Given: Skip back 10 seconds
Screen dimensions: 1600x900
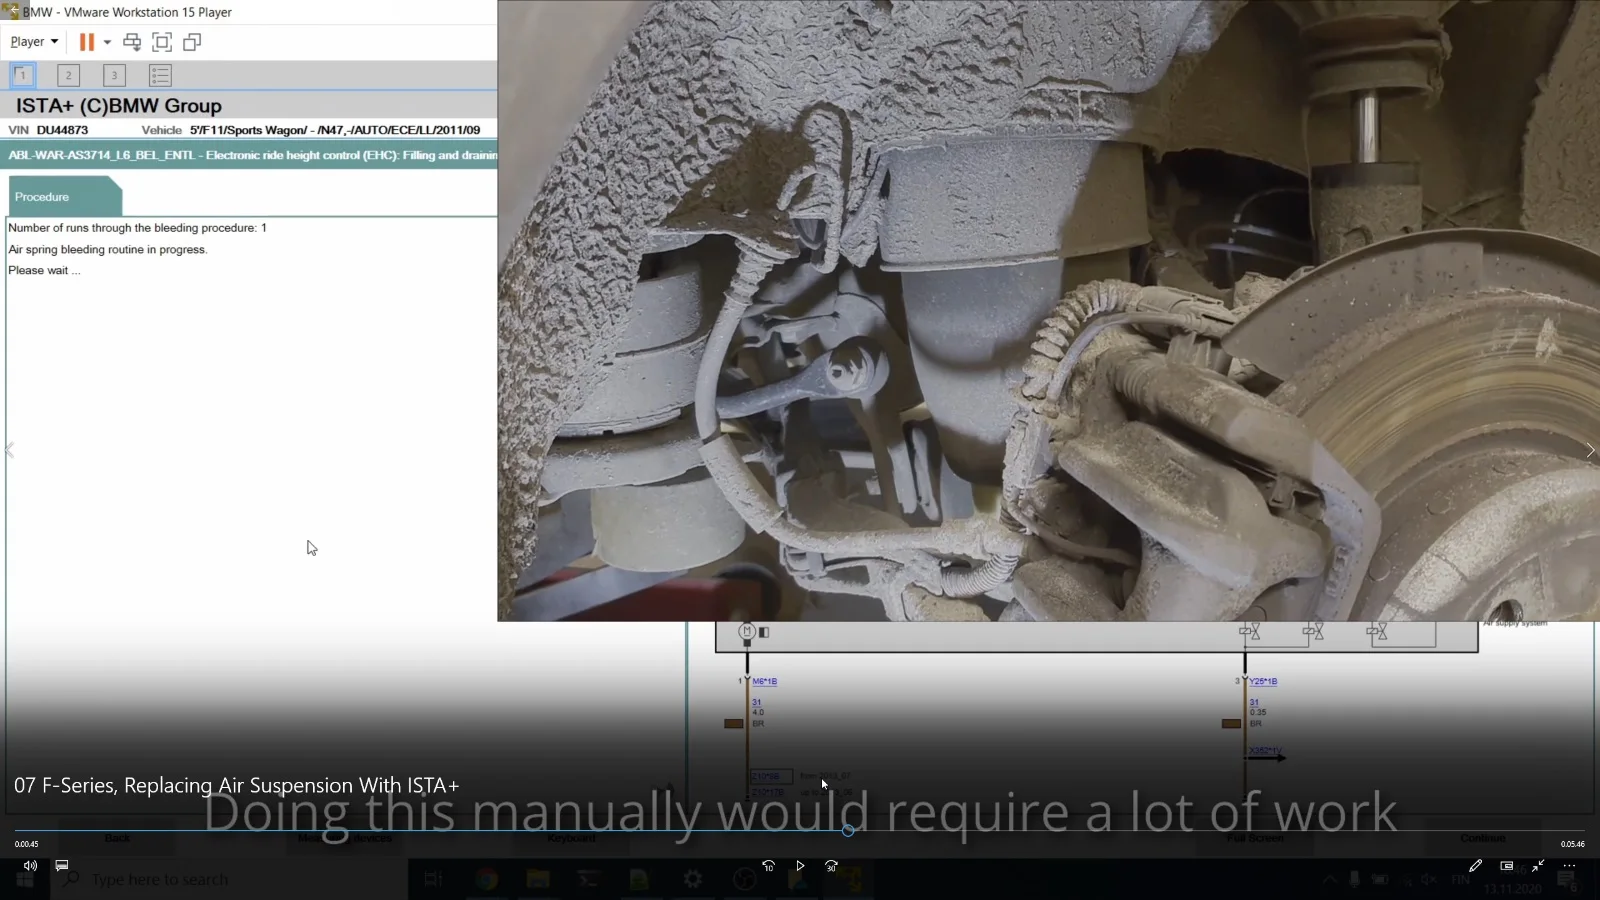Looking at the screenshot, I should click(768, 865).
